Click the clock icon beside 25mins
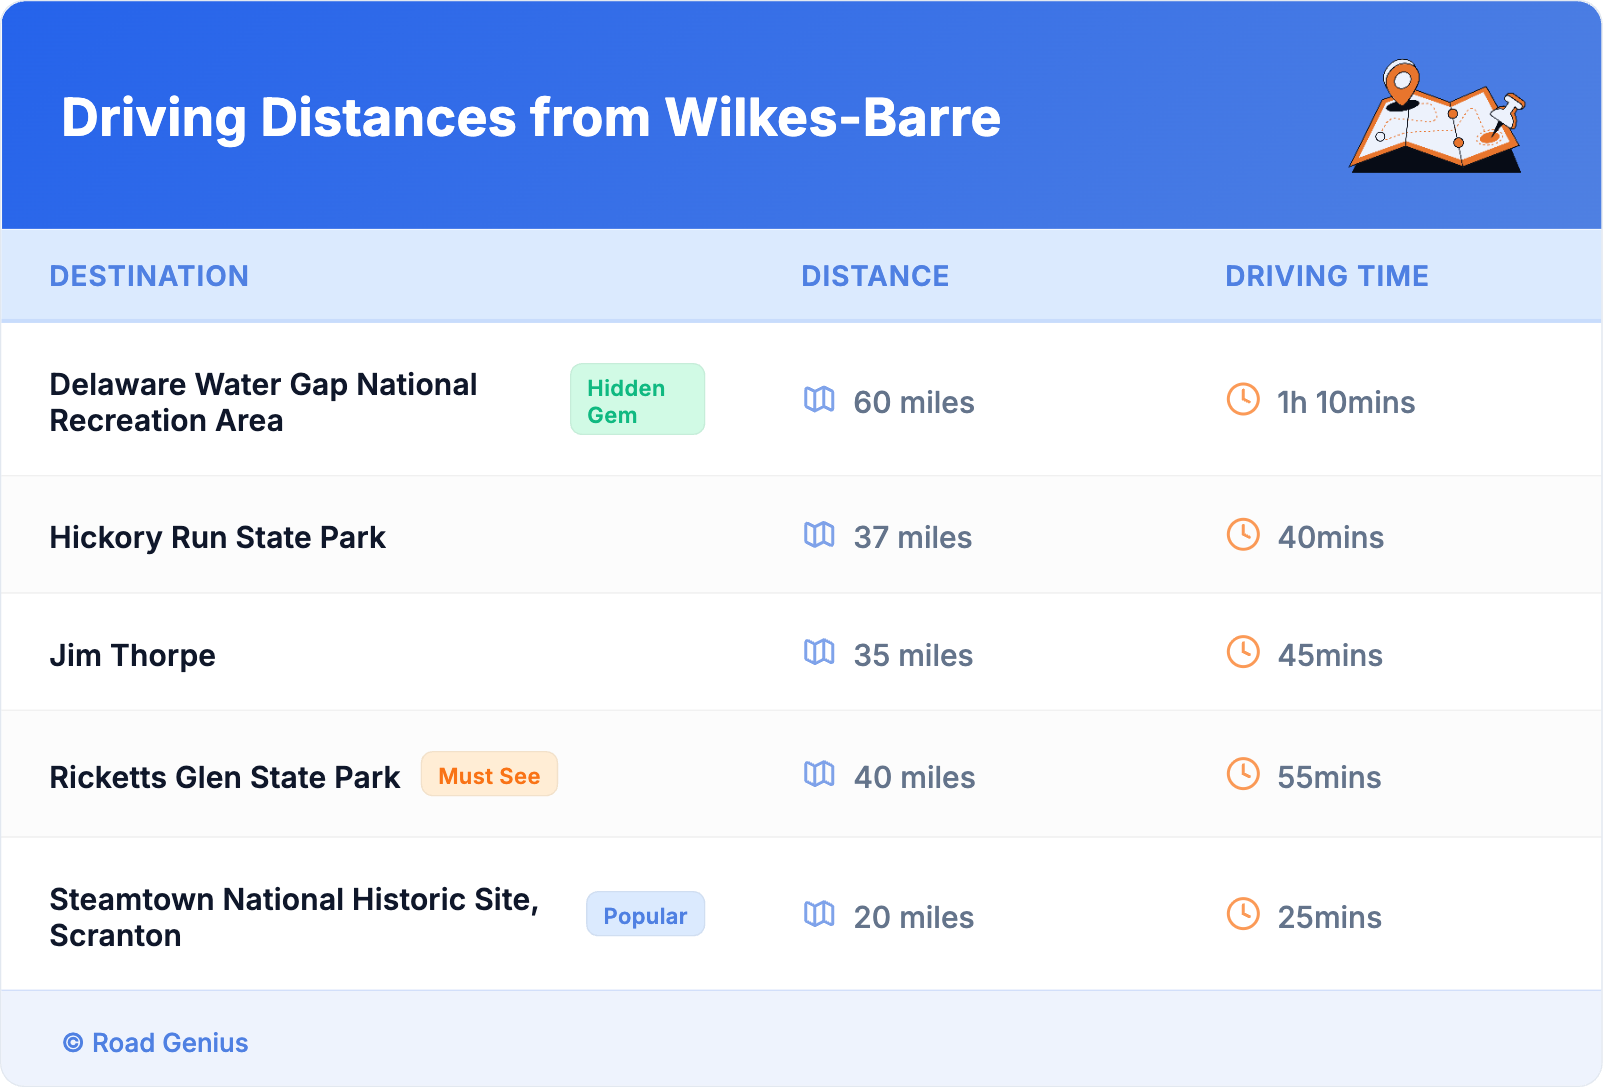Viewport: 1604px width, 1088px height. (x=1243, y=914)
